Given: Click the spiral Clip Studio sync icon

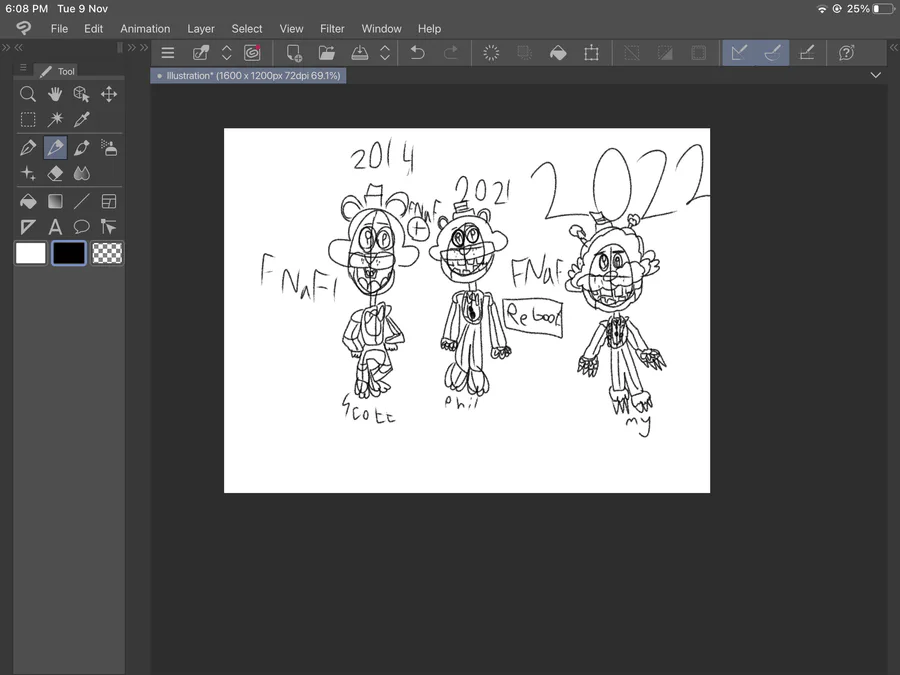Looking at the screenshot, I should coord(252,53).
